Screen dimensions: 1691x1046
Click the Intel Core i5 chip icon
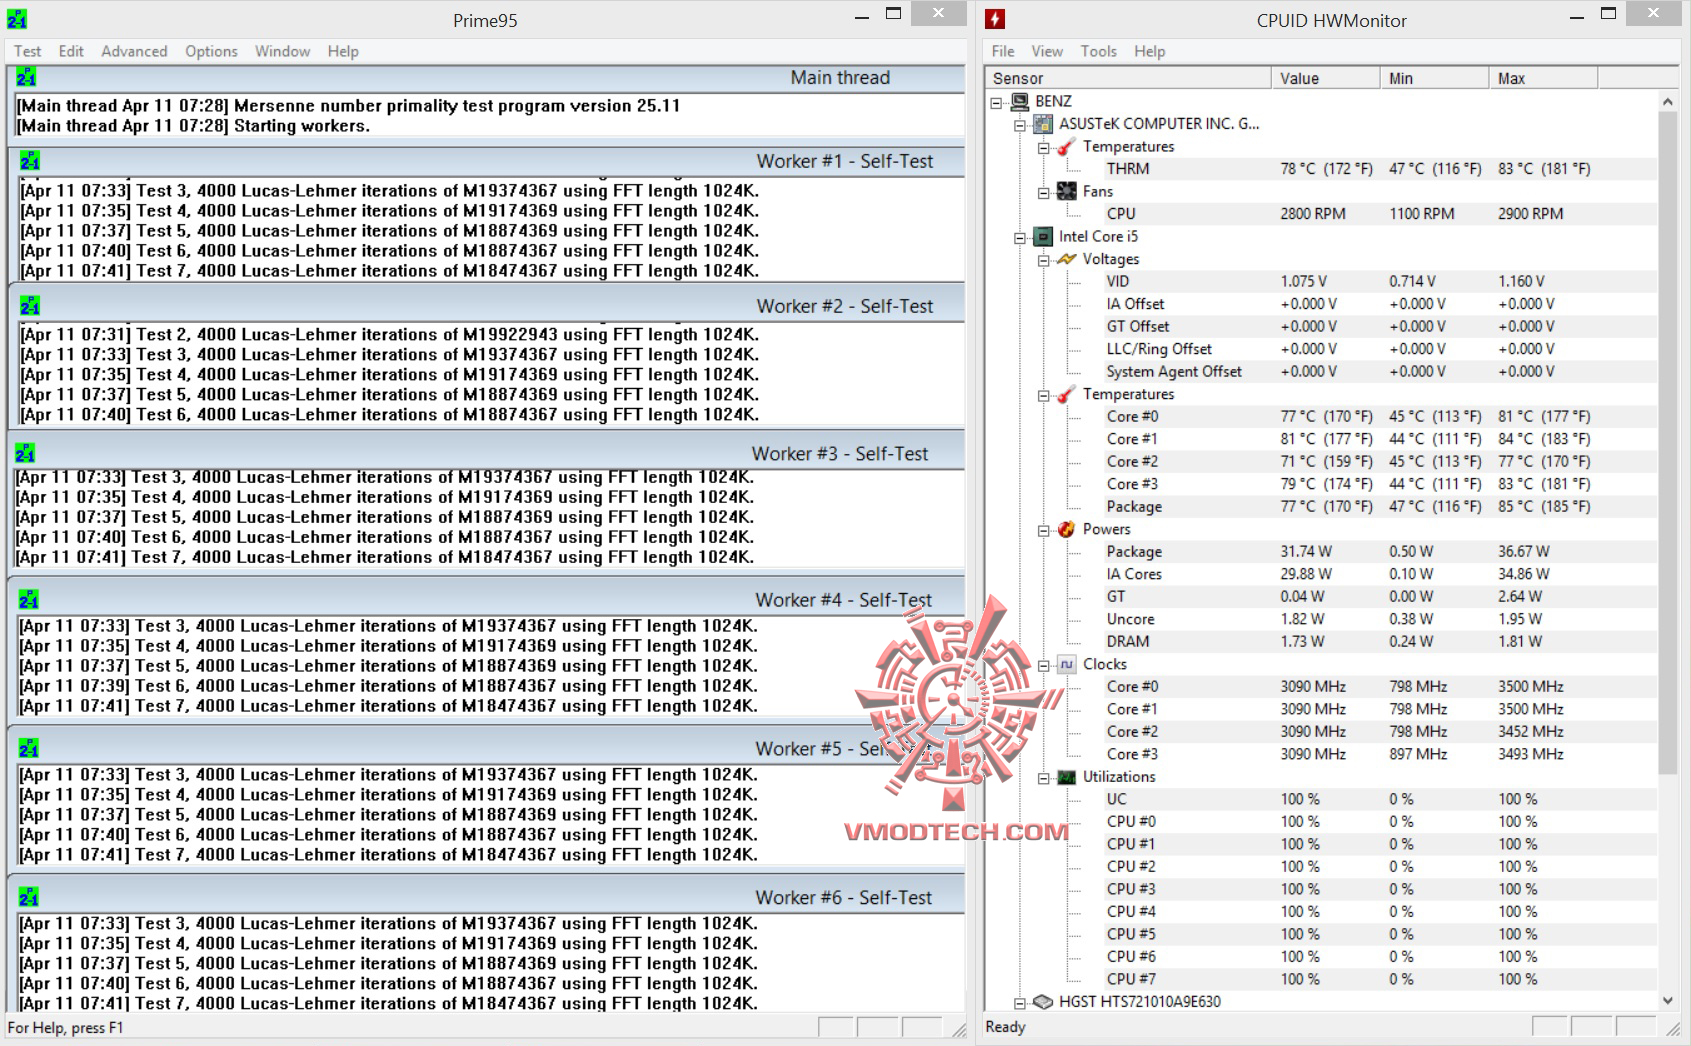coord(1043,236)
